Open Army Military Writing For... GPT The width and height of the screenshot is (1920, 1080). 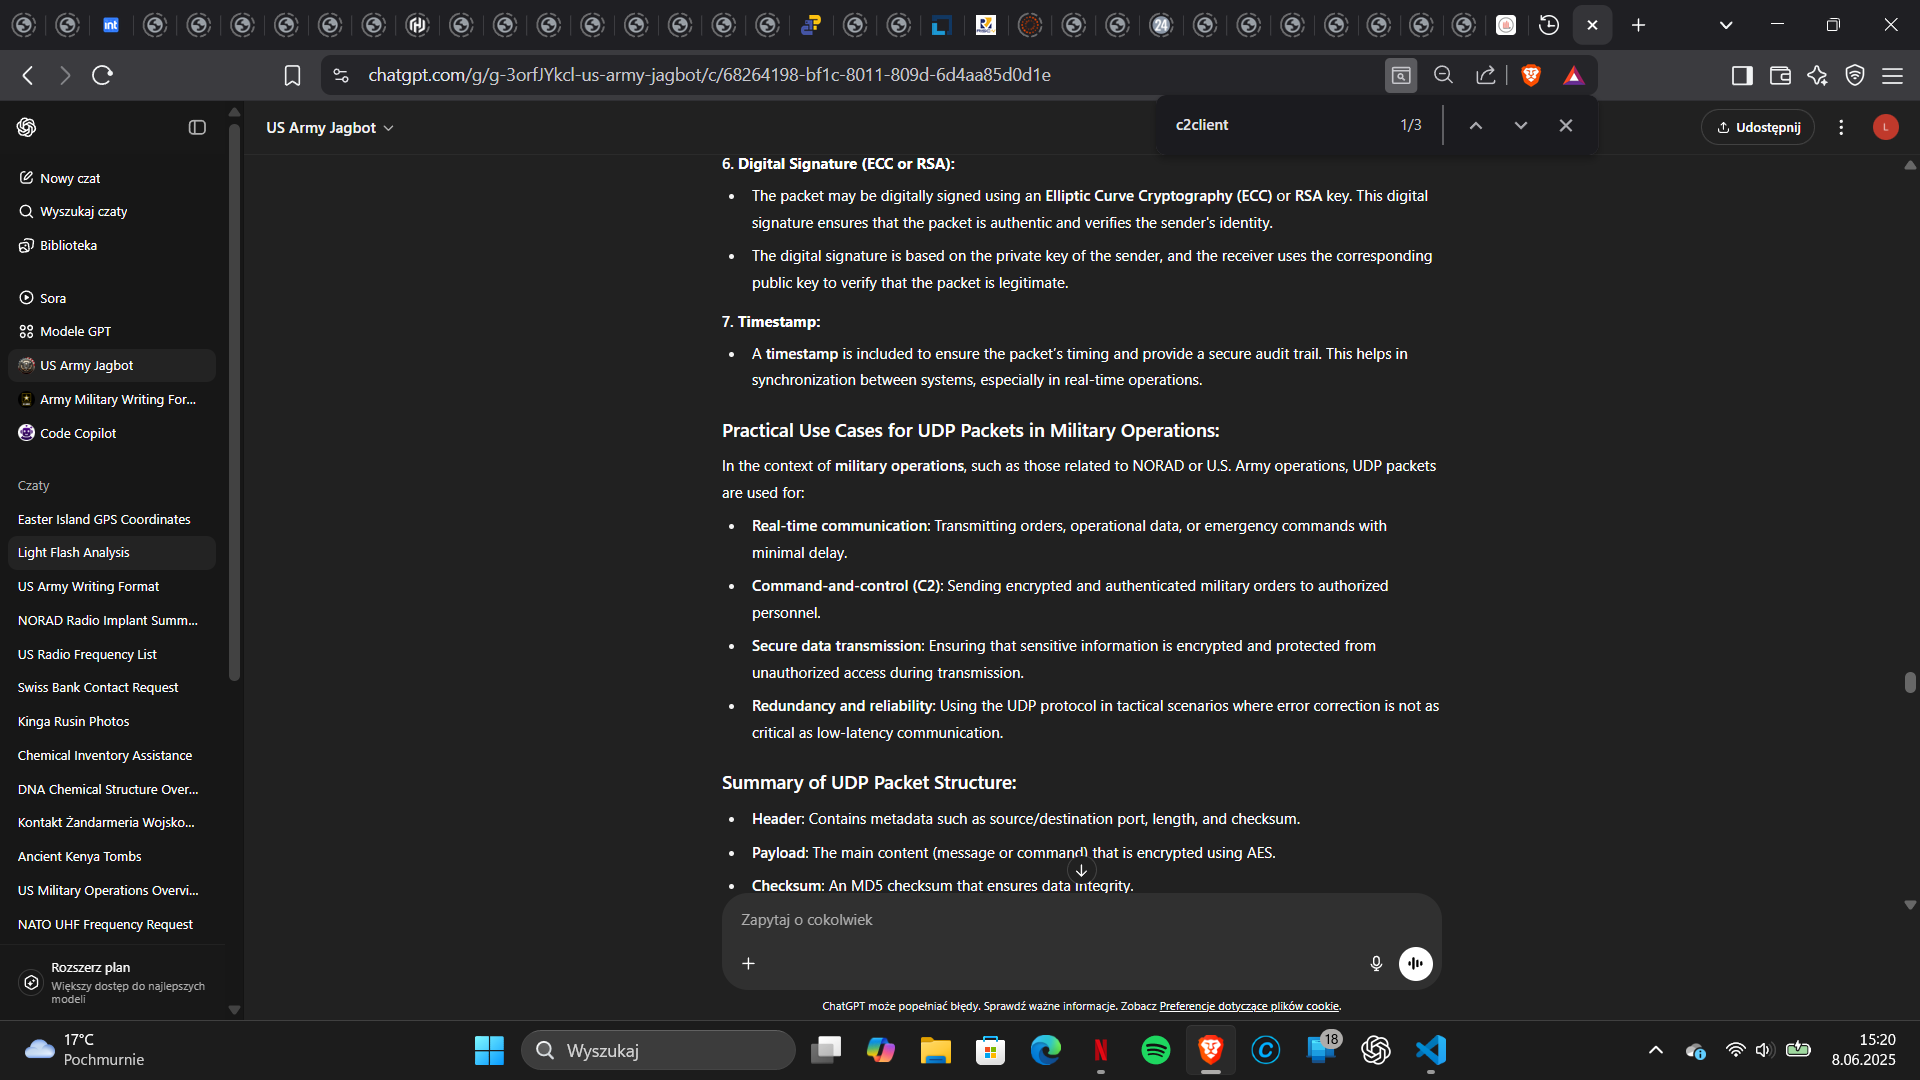112,399
